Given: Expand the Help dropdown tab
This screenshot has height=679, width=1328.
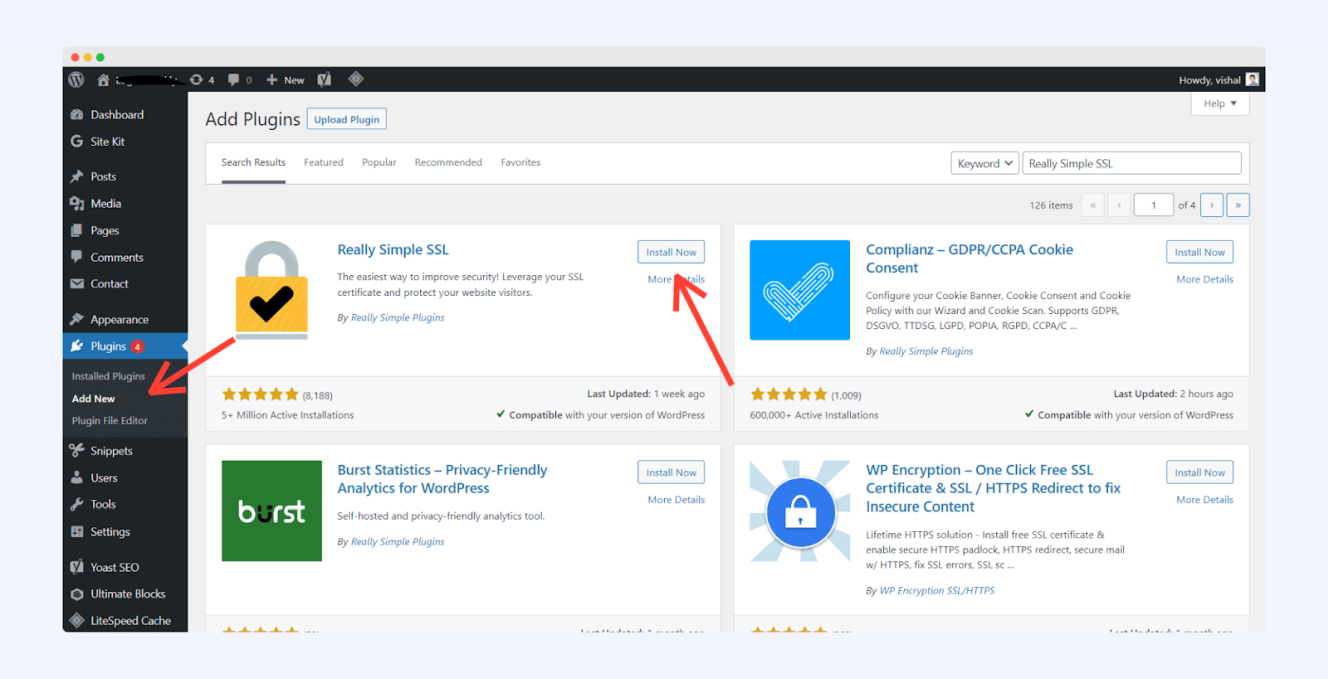Looking at the screenshot, I should point(1220,103).
